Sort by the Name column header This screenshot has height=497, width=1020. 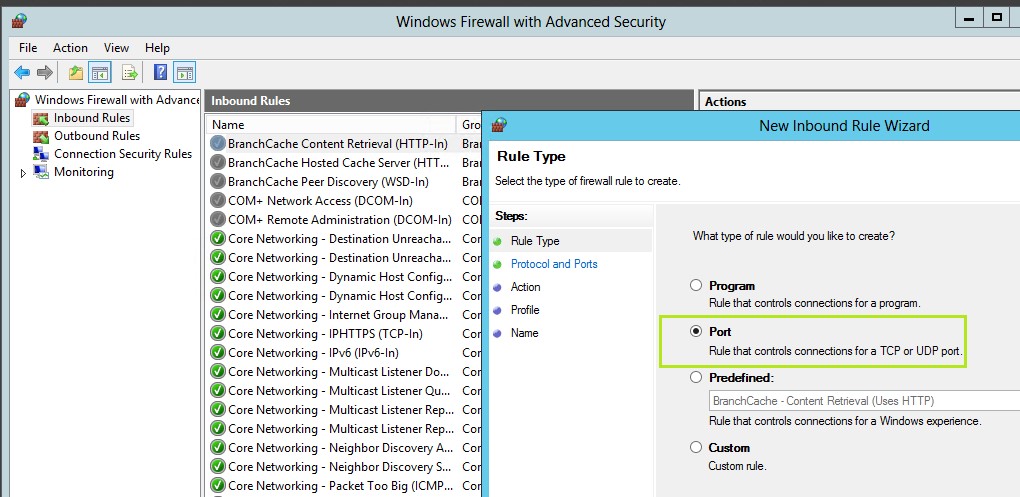pyautogui.click(x=332, y=124)
